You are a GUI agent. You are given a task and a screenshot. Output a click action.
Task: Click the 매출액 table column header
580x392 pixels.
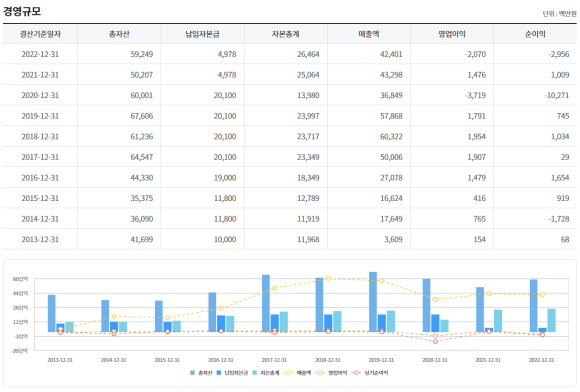[x=369, y=34]
